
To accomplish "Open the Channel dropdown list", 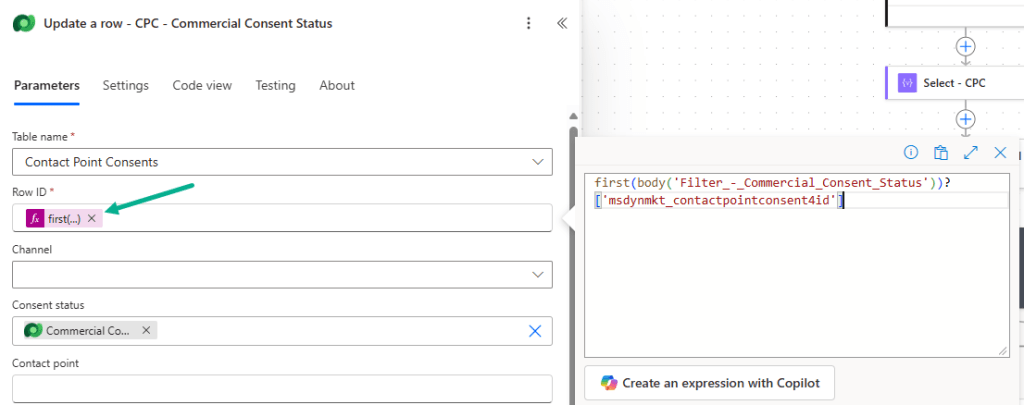I will coord(537,274).
